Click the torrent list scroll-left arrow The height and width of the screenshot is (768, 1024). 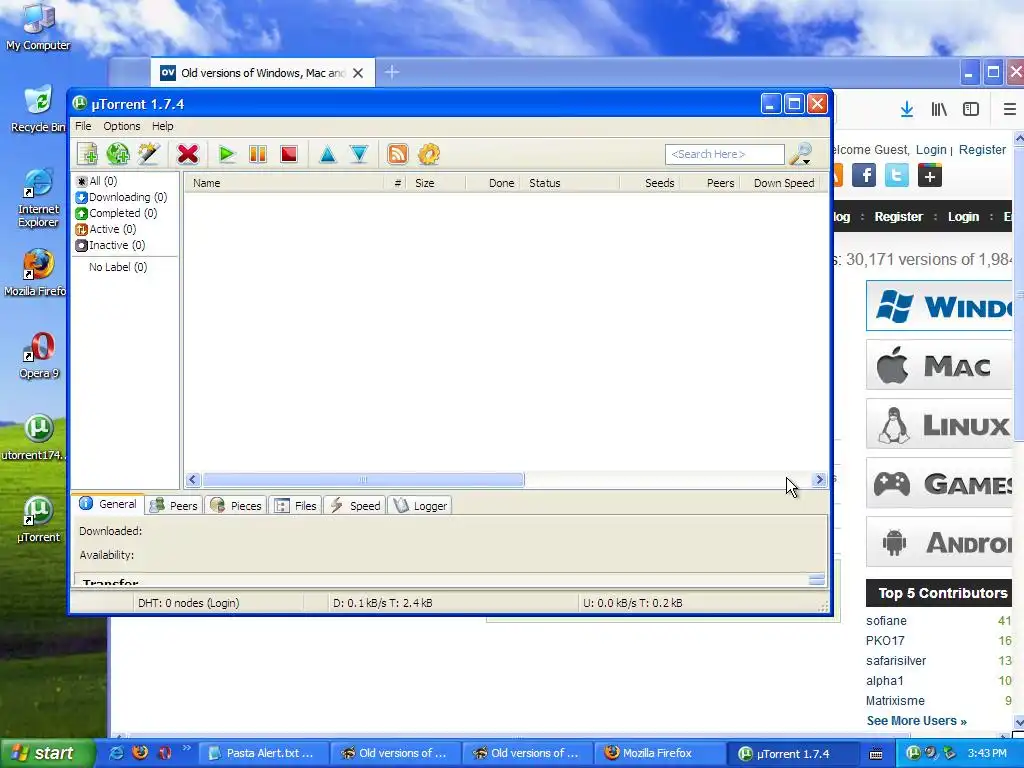pyautogui.click(x=193, y=480)
